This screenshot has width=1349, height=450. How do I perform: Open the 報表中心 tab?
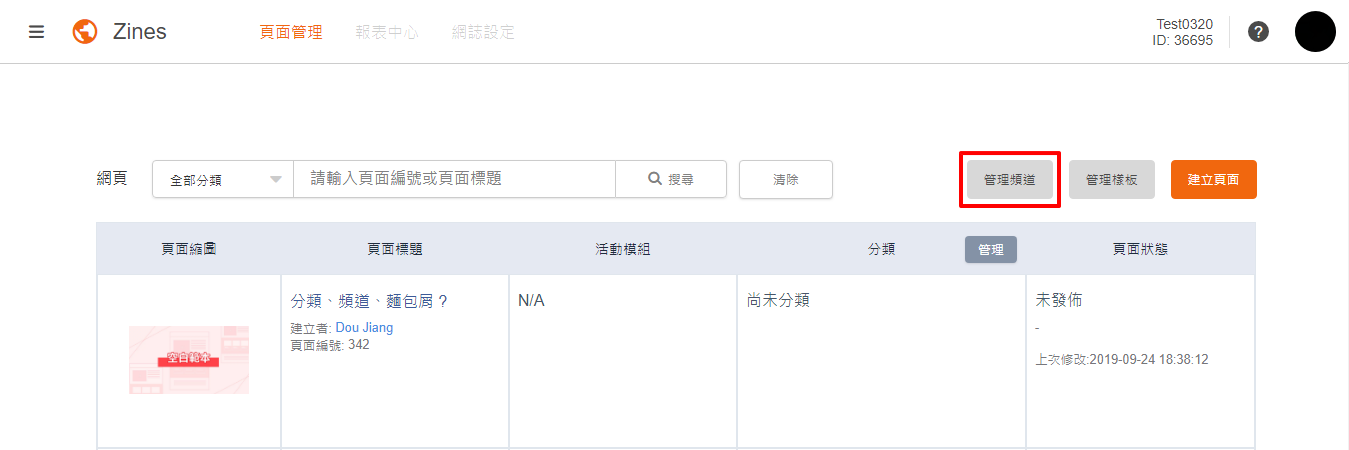click(x=387, y=32)
